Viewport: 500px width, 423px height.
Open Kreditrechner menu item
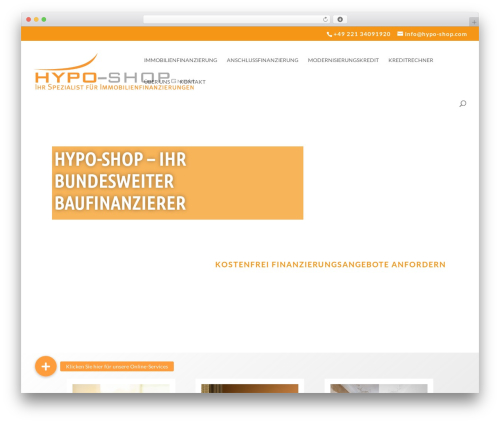tap(411, 60)
